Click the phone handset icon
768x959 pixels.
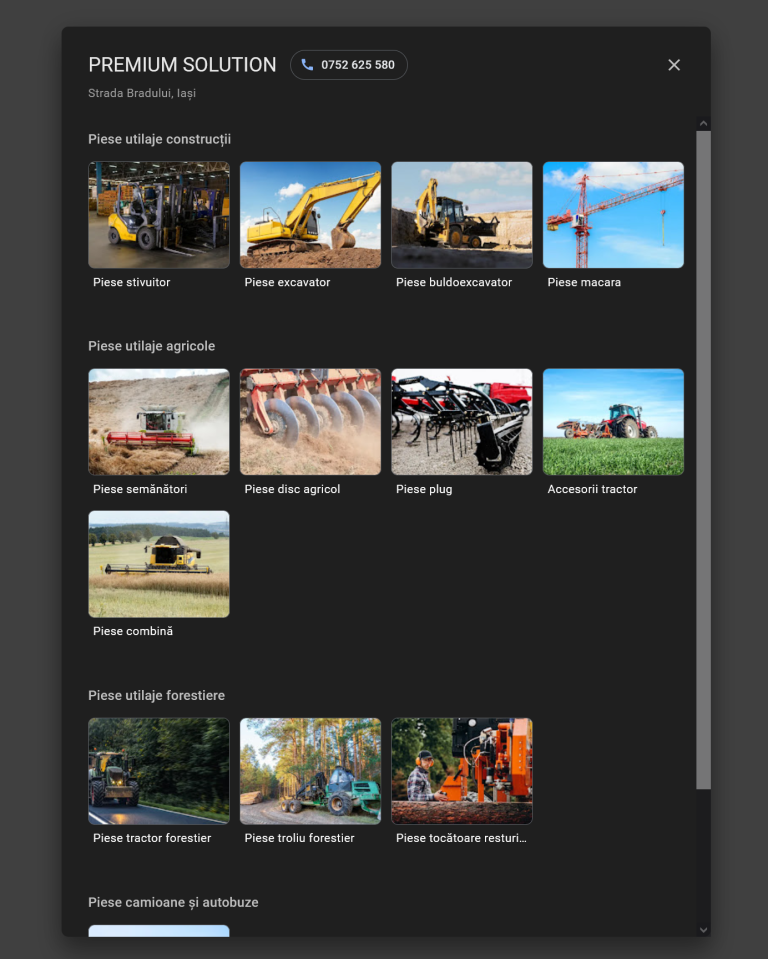pos(307,65)
